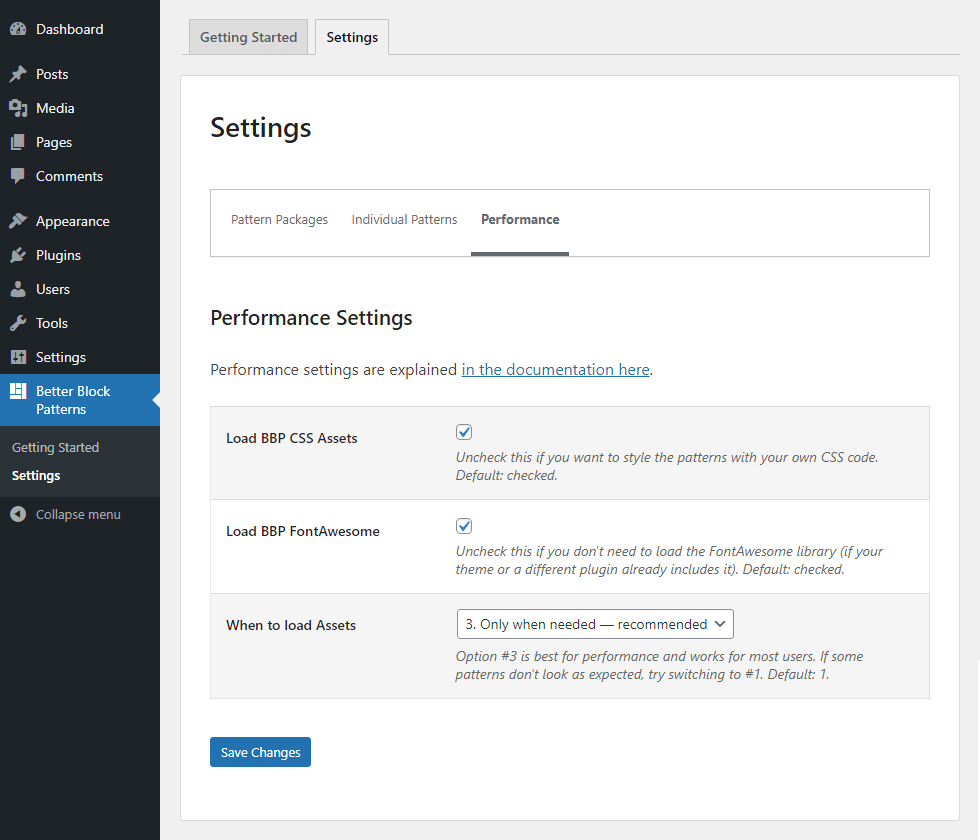This screenshot has width=980, height=840.
Task: Click the large 'Settings' page heading
Action: [x=261, y=128]
